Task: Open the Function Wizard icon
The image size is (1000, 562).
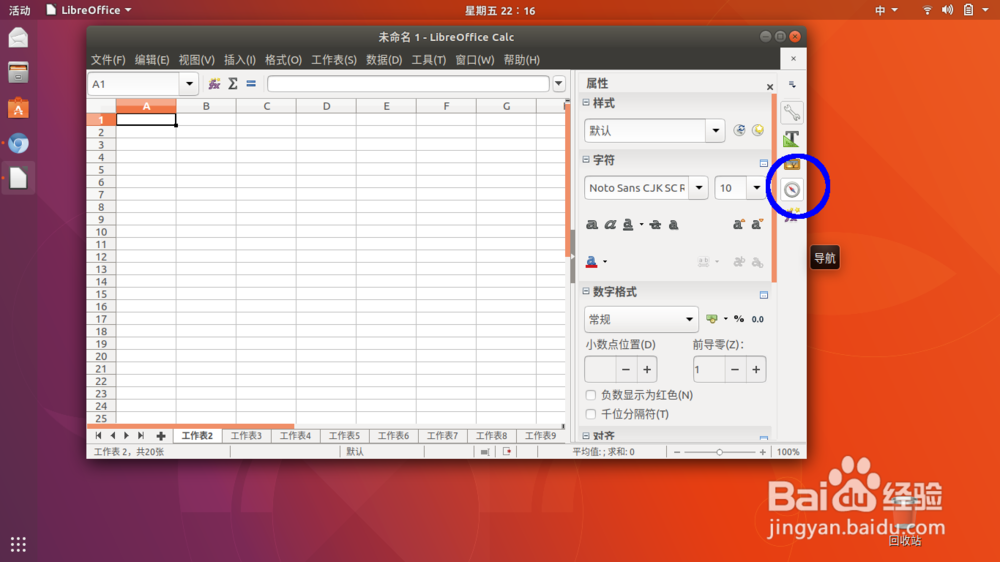Action: [214, 84]
